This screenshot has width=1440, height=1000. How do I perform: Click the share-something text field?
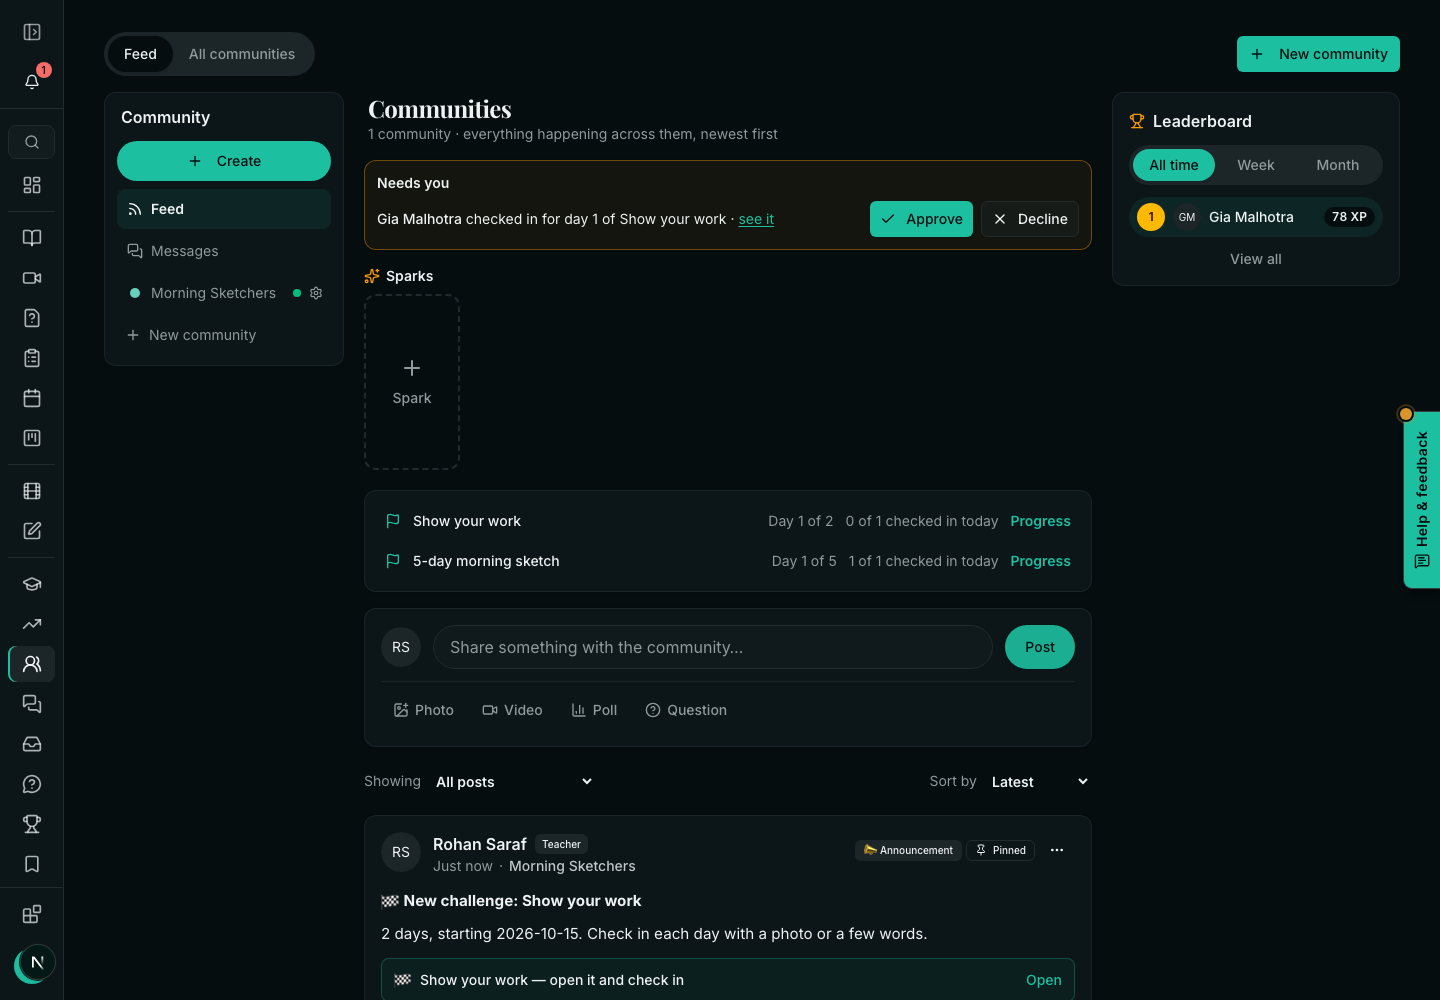[713, 647]
